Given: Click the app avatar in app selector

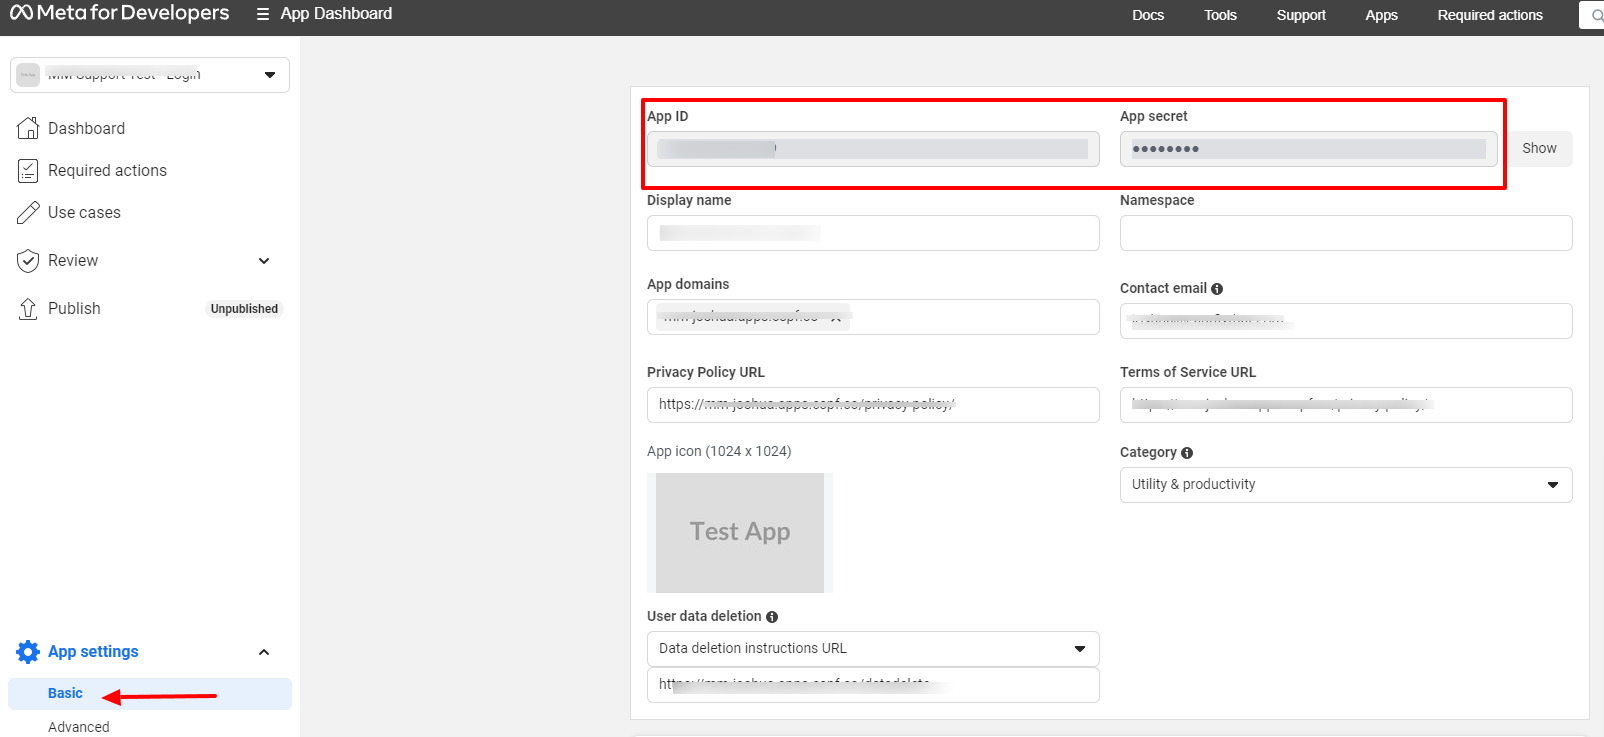Looking at the screenshot, I should (28, 75).
